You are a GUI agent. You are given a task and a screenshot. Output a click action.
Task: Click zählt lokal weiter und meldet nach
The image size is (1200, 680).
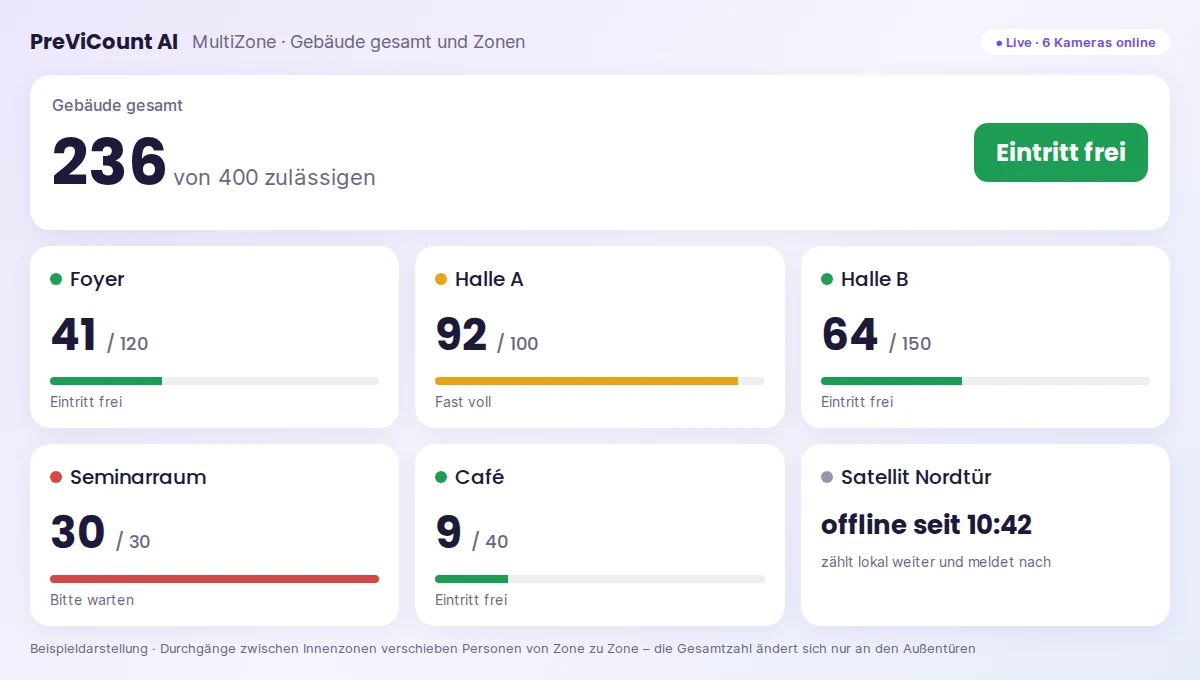(936, 562)
